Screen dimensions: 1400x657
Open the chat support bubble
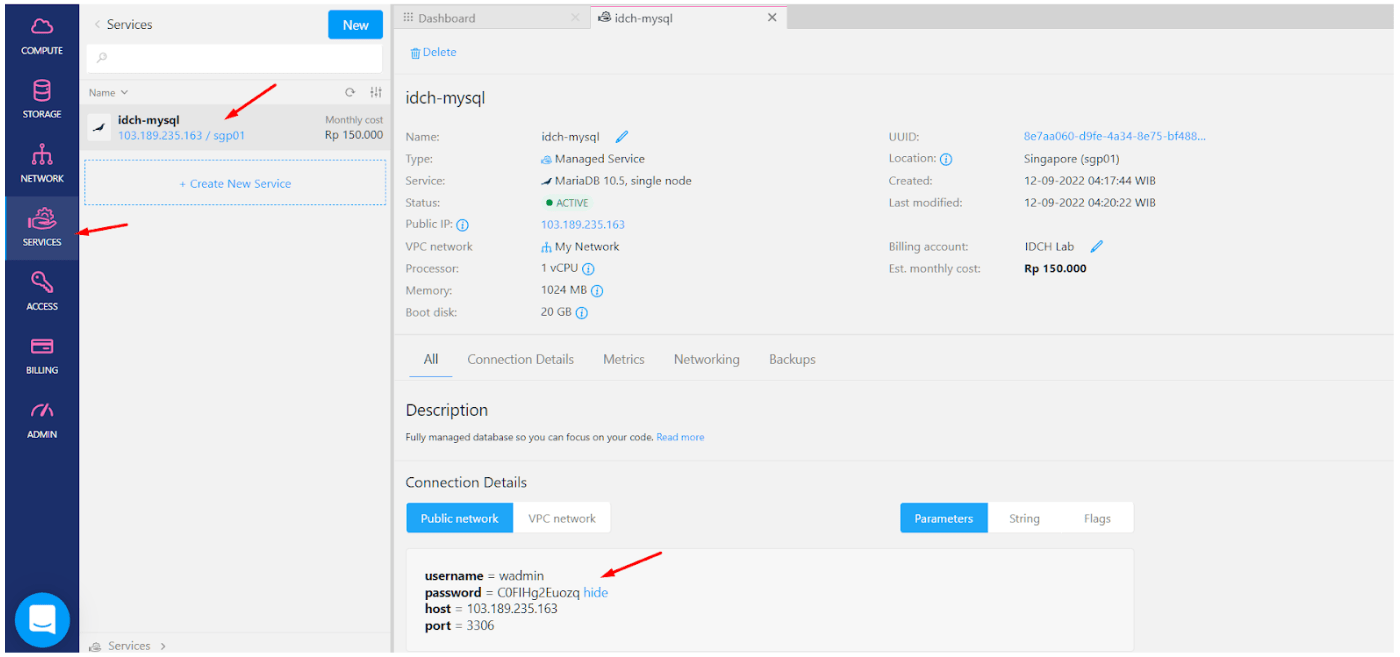point(42,620)
